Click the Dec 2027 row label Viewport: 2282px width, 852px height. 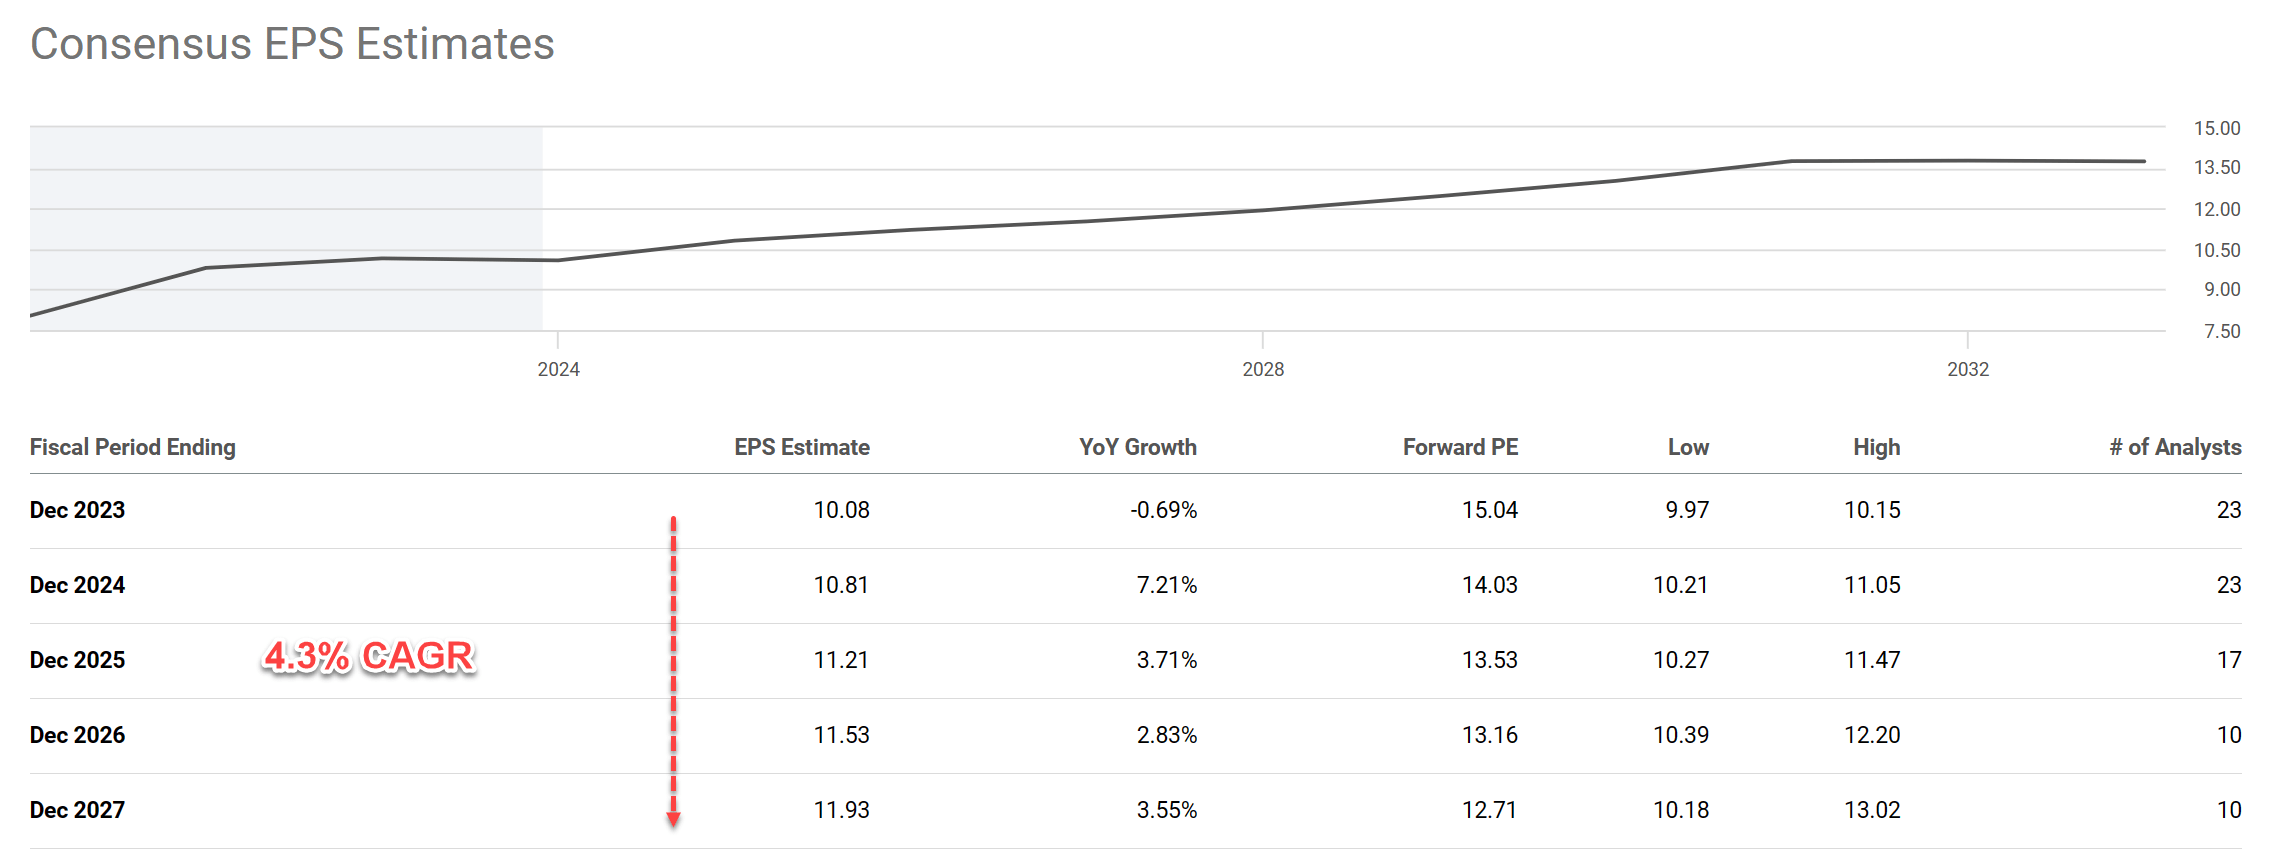(78, 810)
